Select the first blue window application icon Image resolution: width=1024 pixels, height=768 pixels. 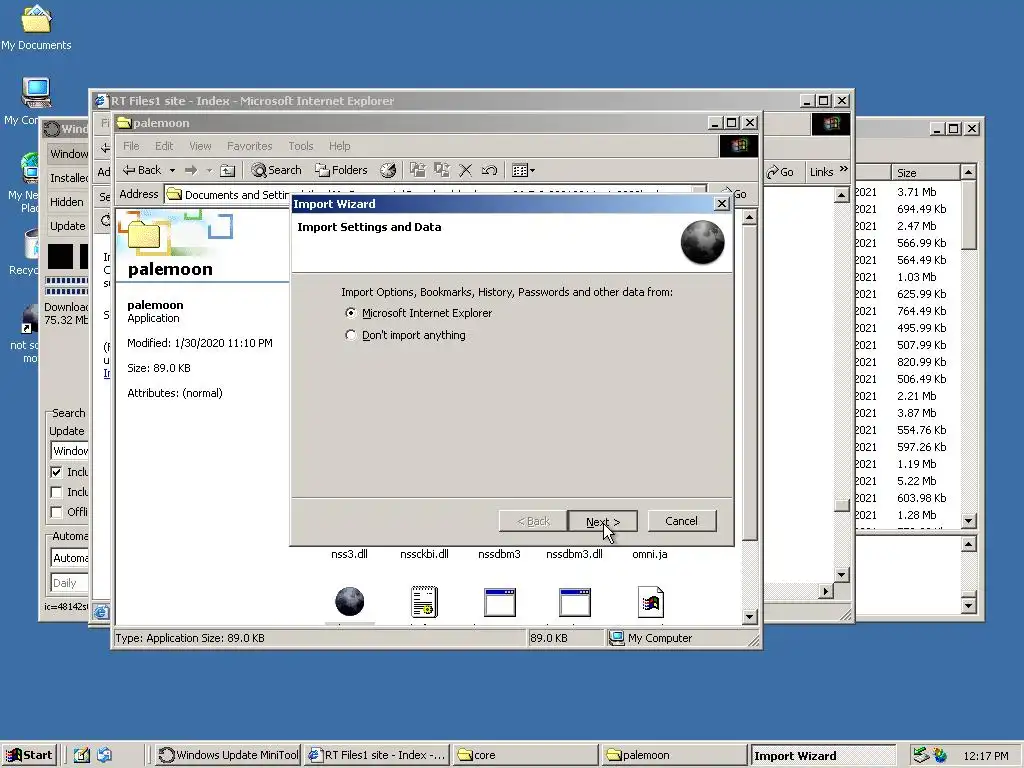click(500, 602)
